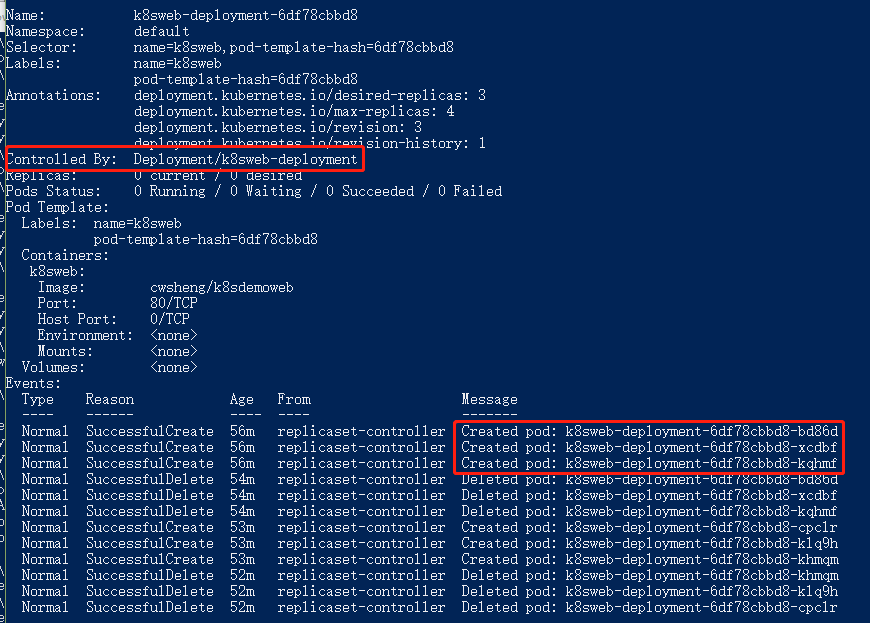Image resolution: width=870 pixels, height=623 pixels.
Task: Click Deleted pod entry ending cpclr
Action: tap(649, 608)
